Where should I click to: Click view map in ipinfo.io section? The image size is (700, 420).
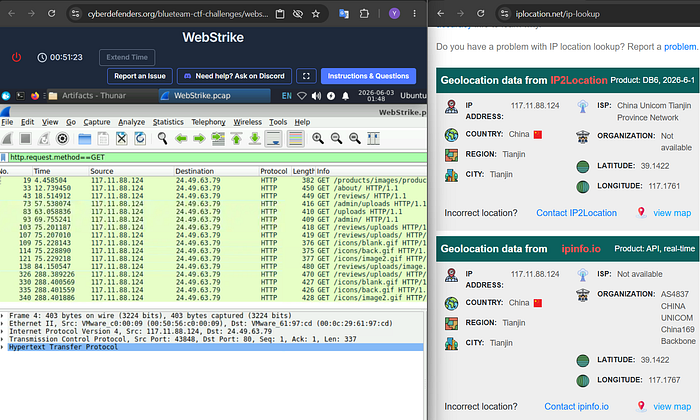pyautogui.click(x=672, y=407)
